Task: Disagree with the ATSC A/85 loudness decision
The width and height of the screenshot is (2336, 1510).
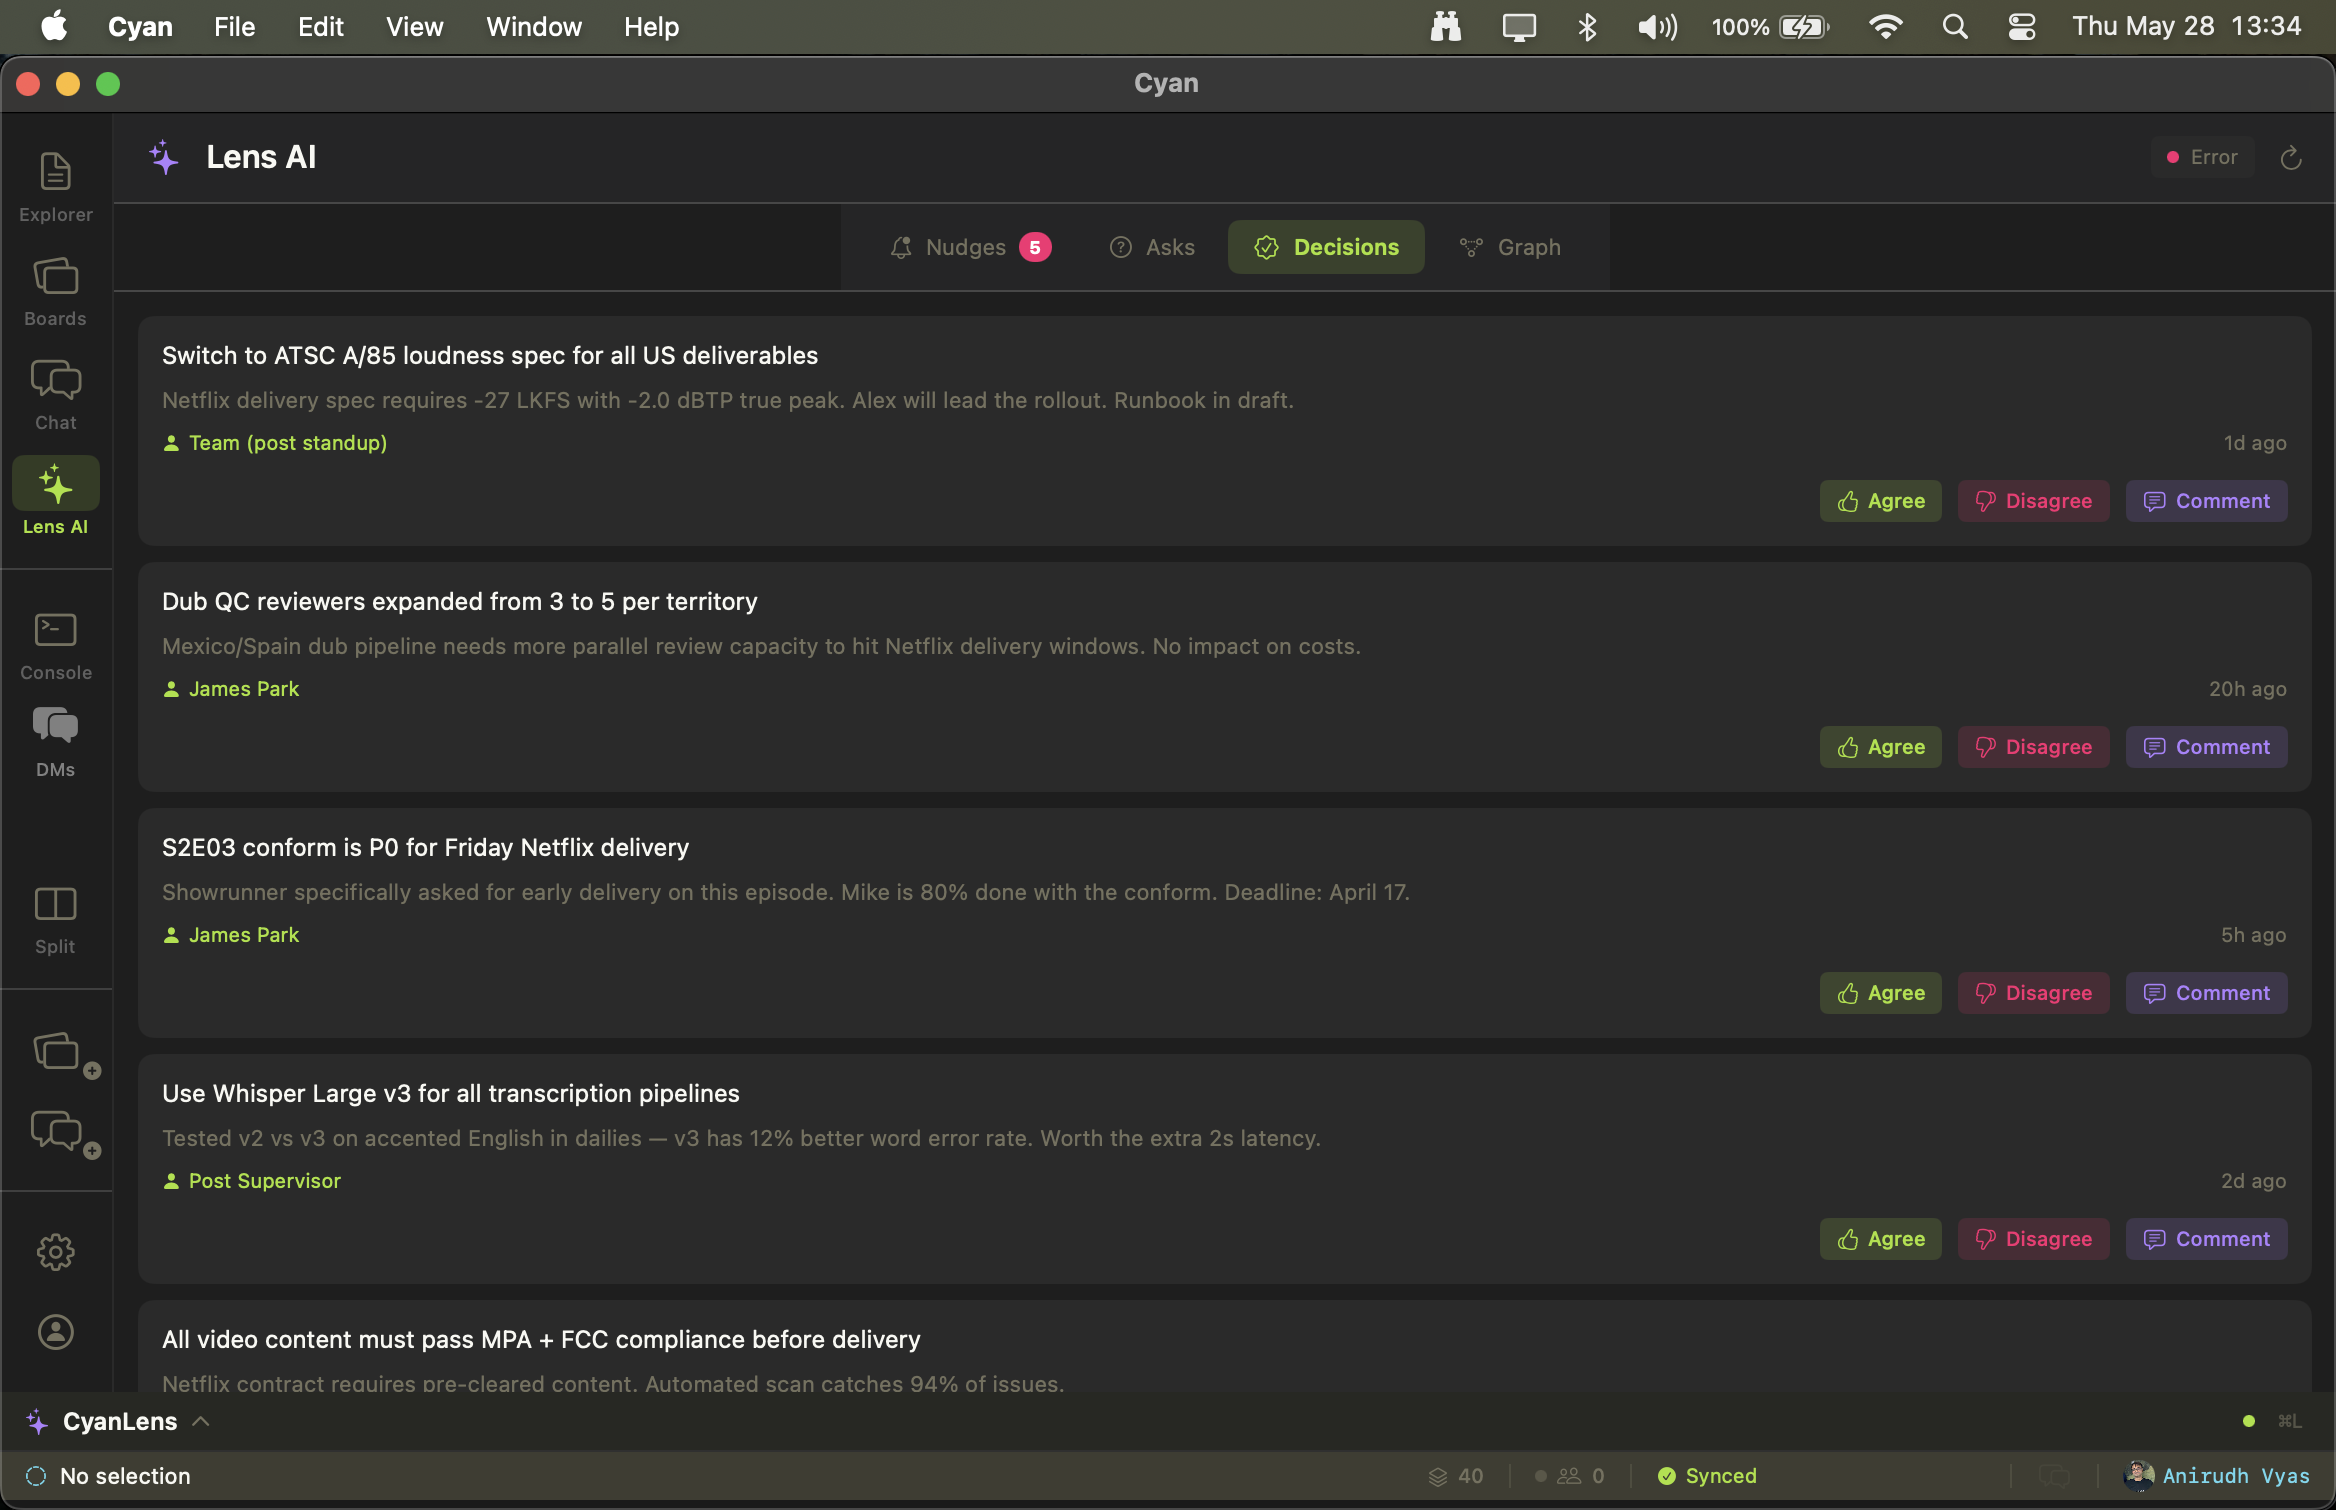Action: (2034, 501)
